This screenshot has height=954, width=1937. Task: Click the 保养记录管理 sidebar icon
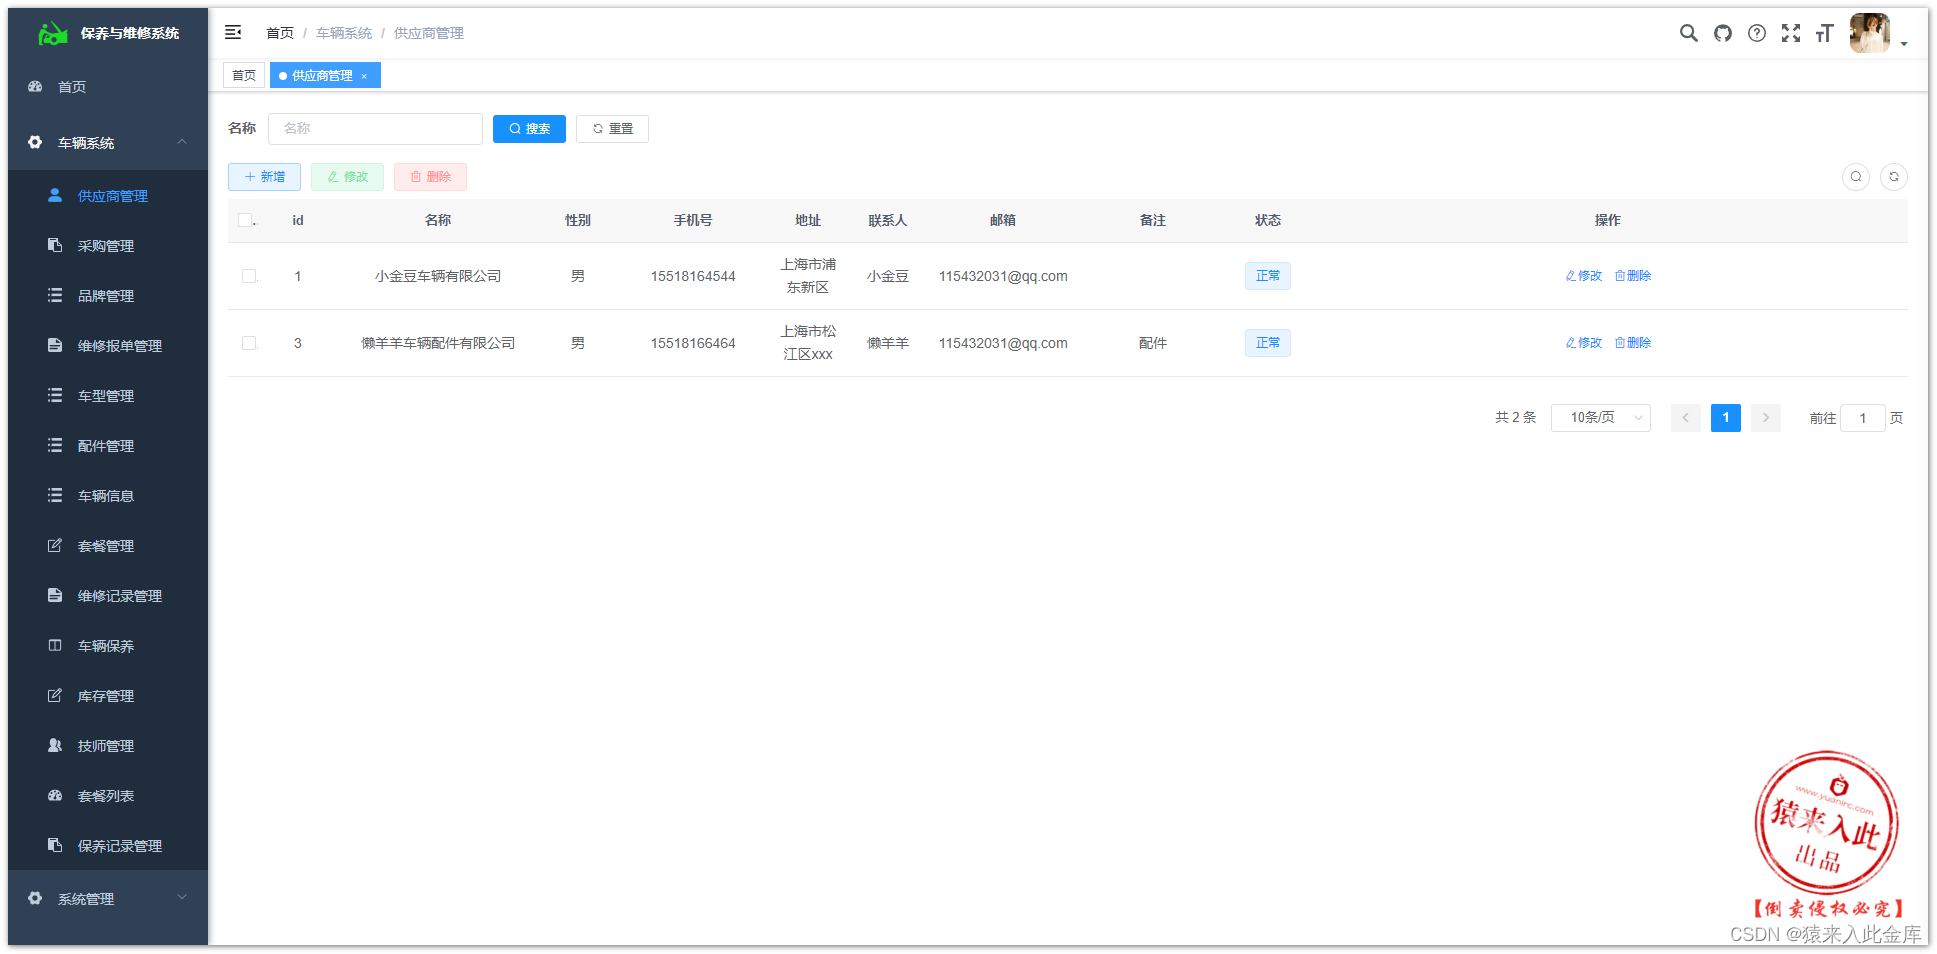pyautogui.click(x=55, y=845)
